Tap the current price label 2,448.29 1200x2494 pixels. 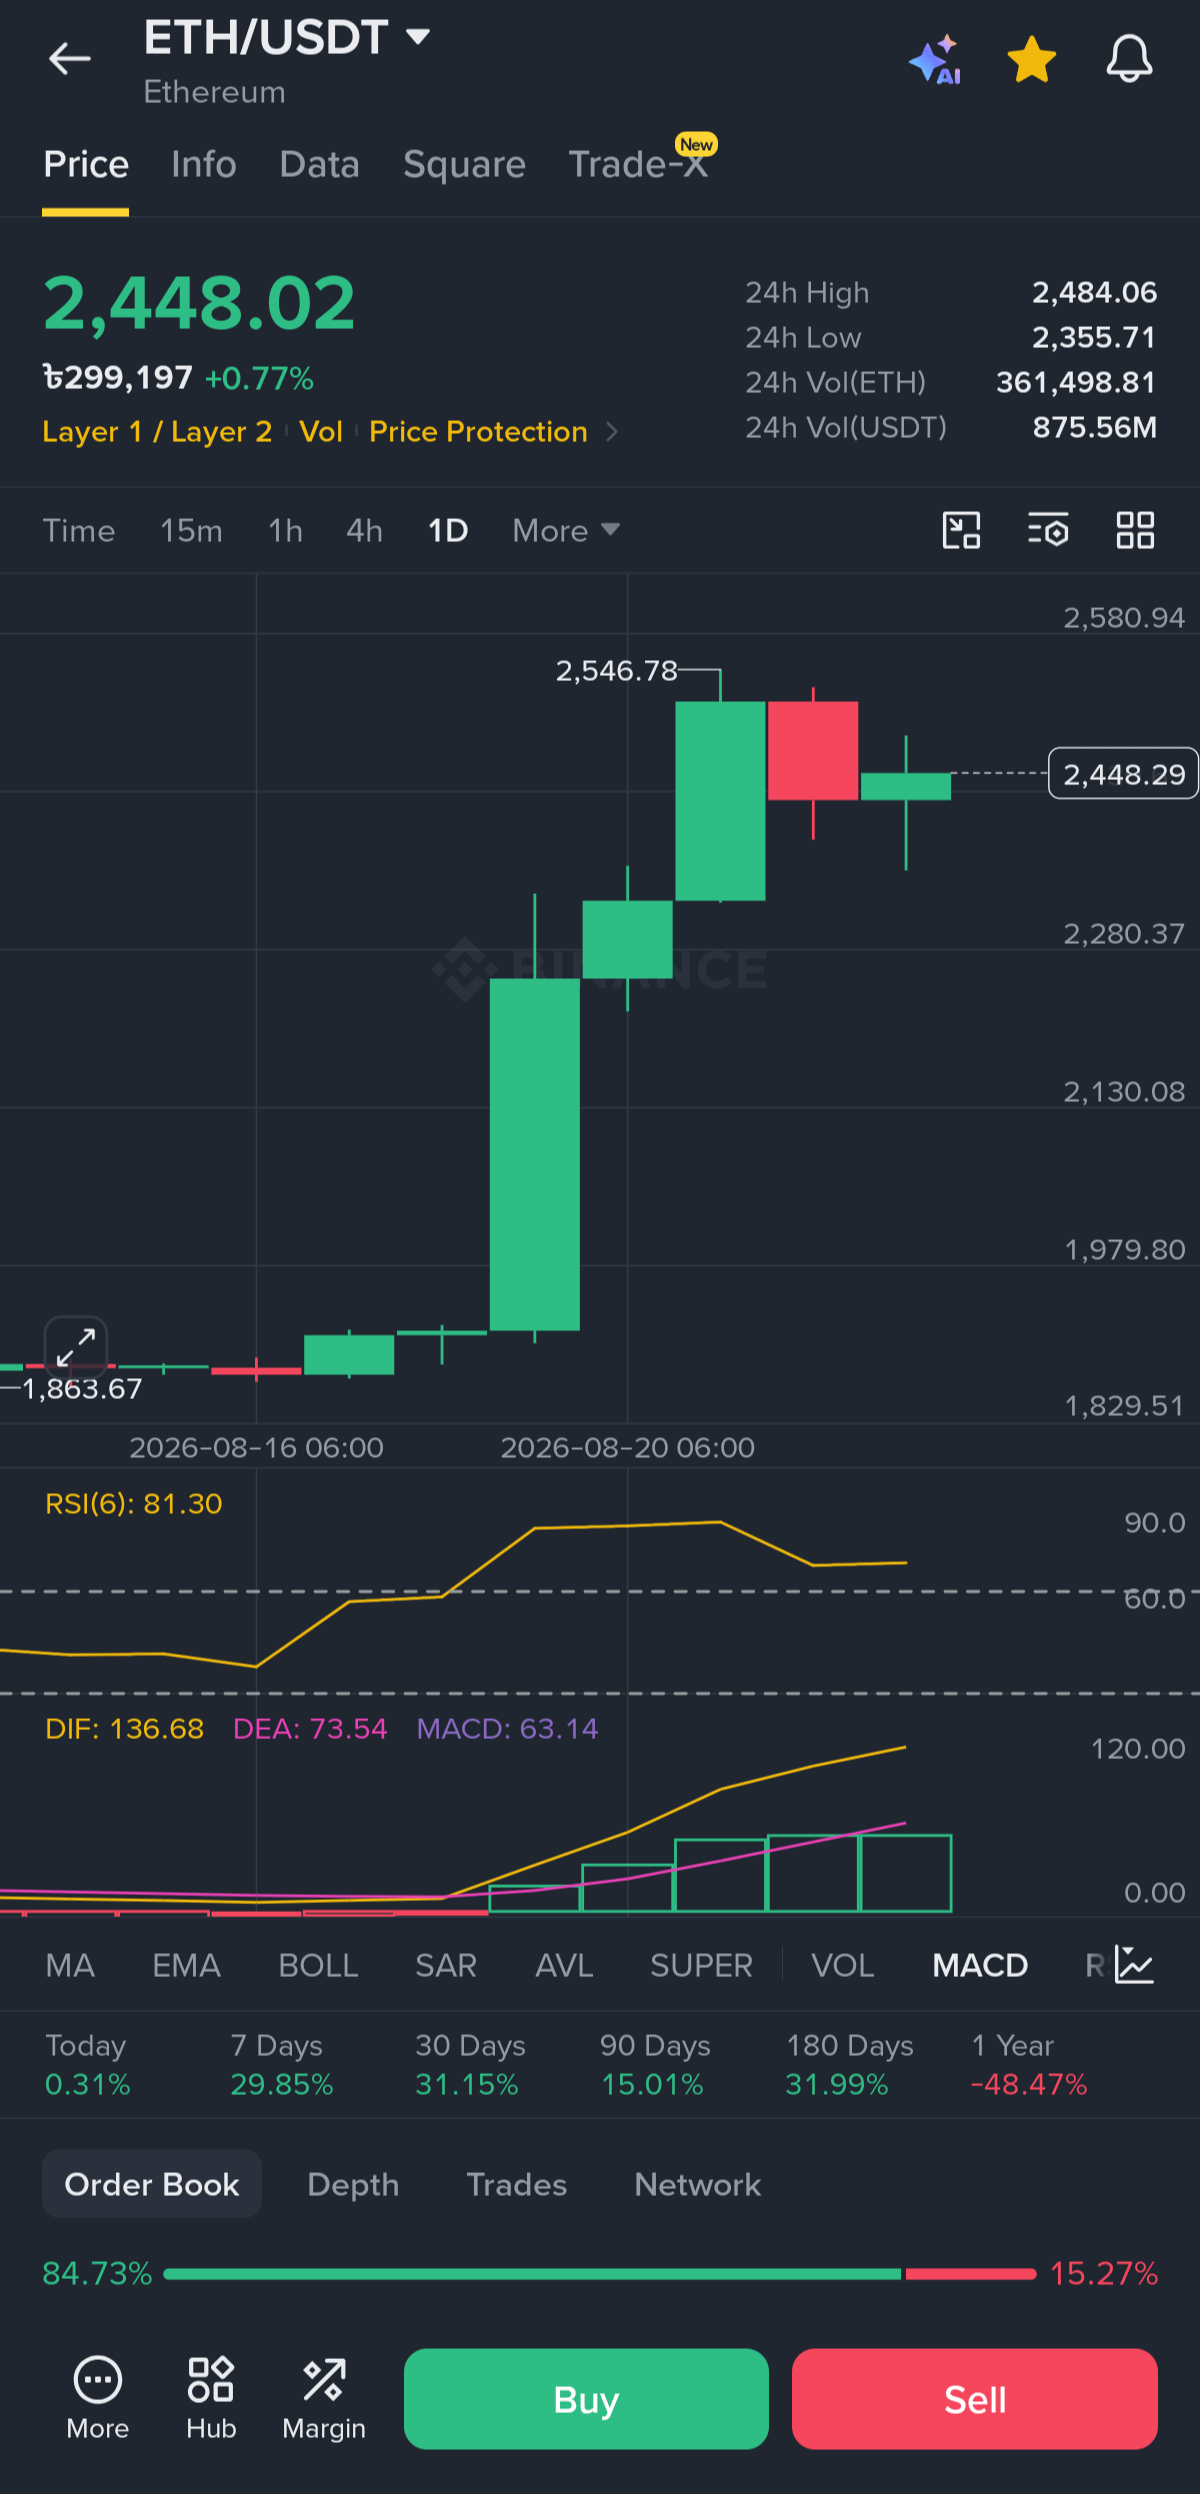tap(1123, 774)
